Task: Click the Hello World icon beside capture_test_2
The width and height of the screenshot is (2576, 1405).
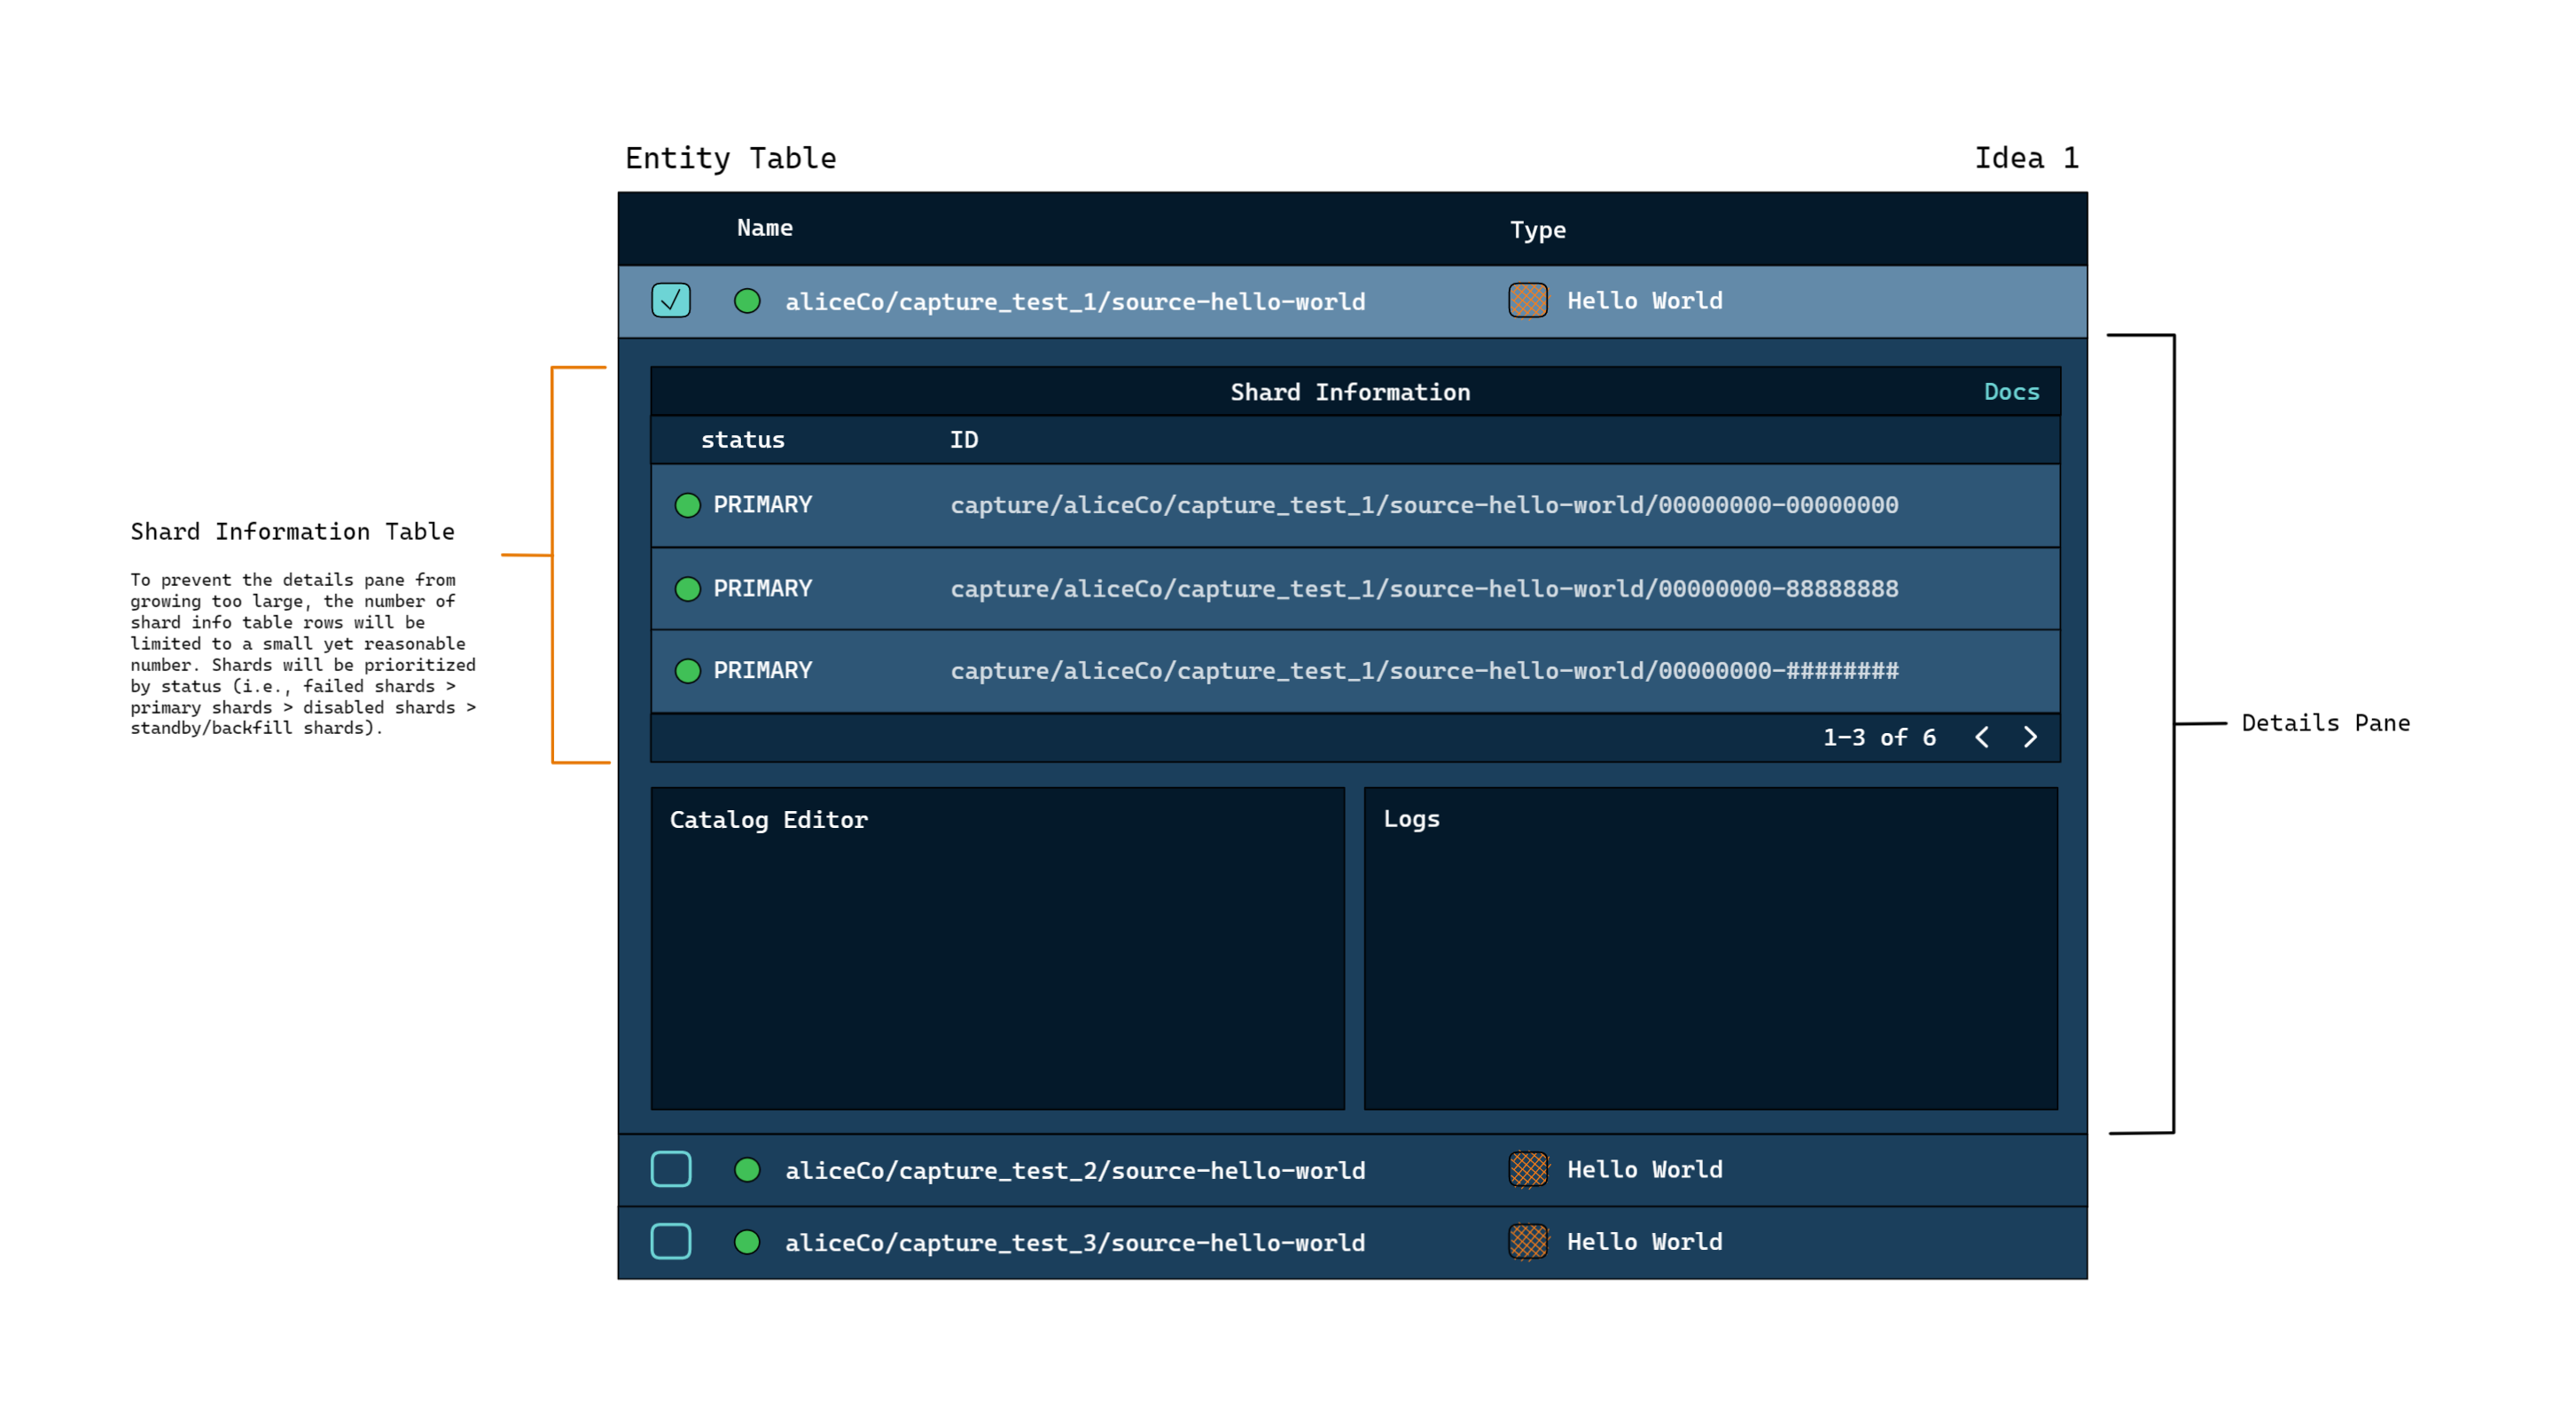Action: [x=1527, y=1169]
